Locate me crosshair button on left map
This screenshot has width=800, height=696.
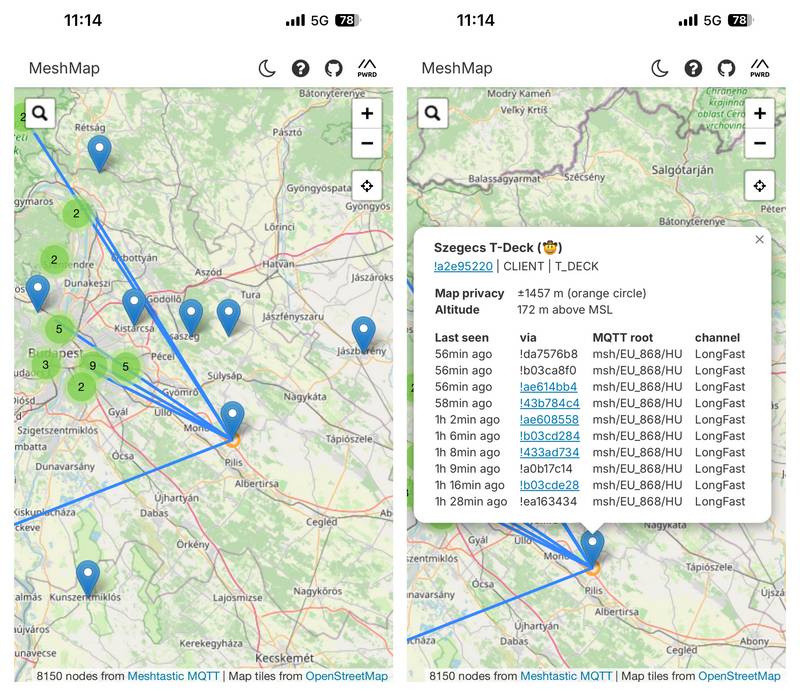tap(367, 186)
